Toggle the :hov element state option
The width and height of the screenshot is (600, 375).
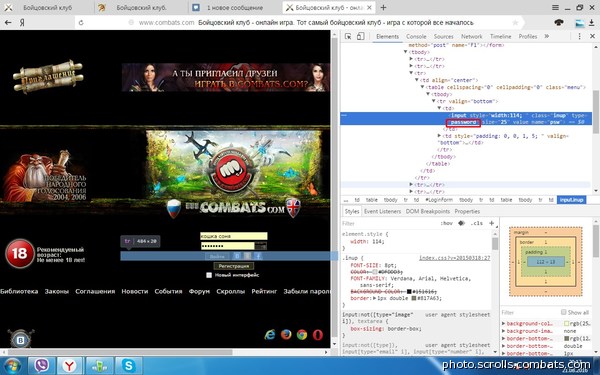(446, 223)
